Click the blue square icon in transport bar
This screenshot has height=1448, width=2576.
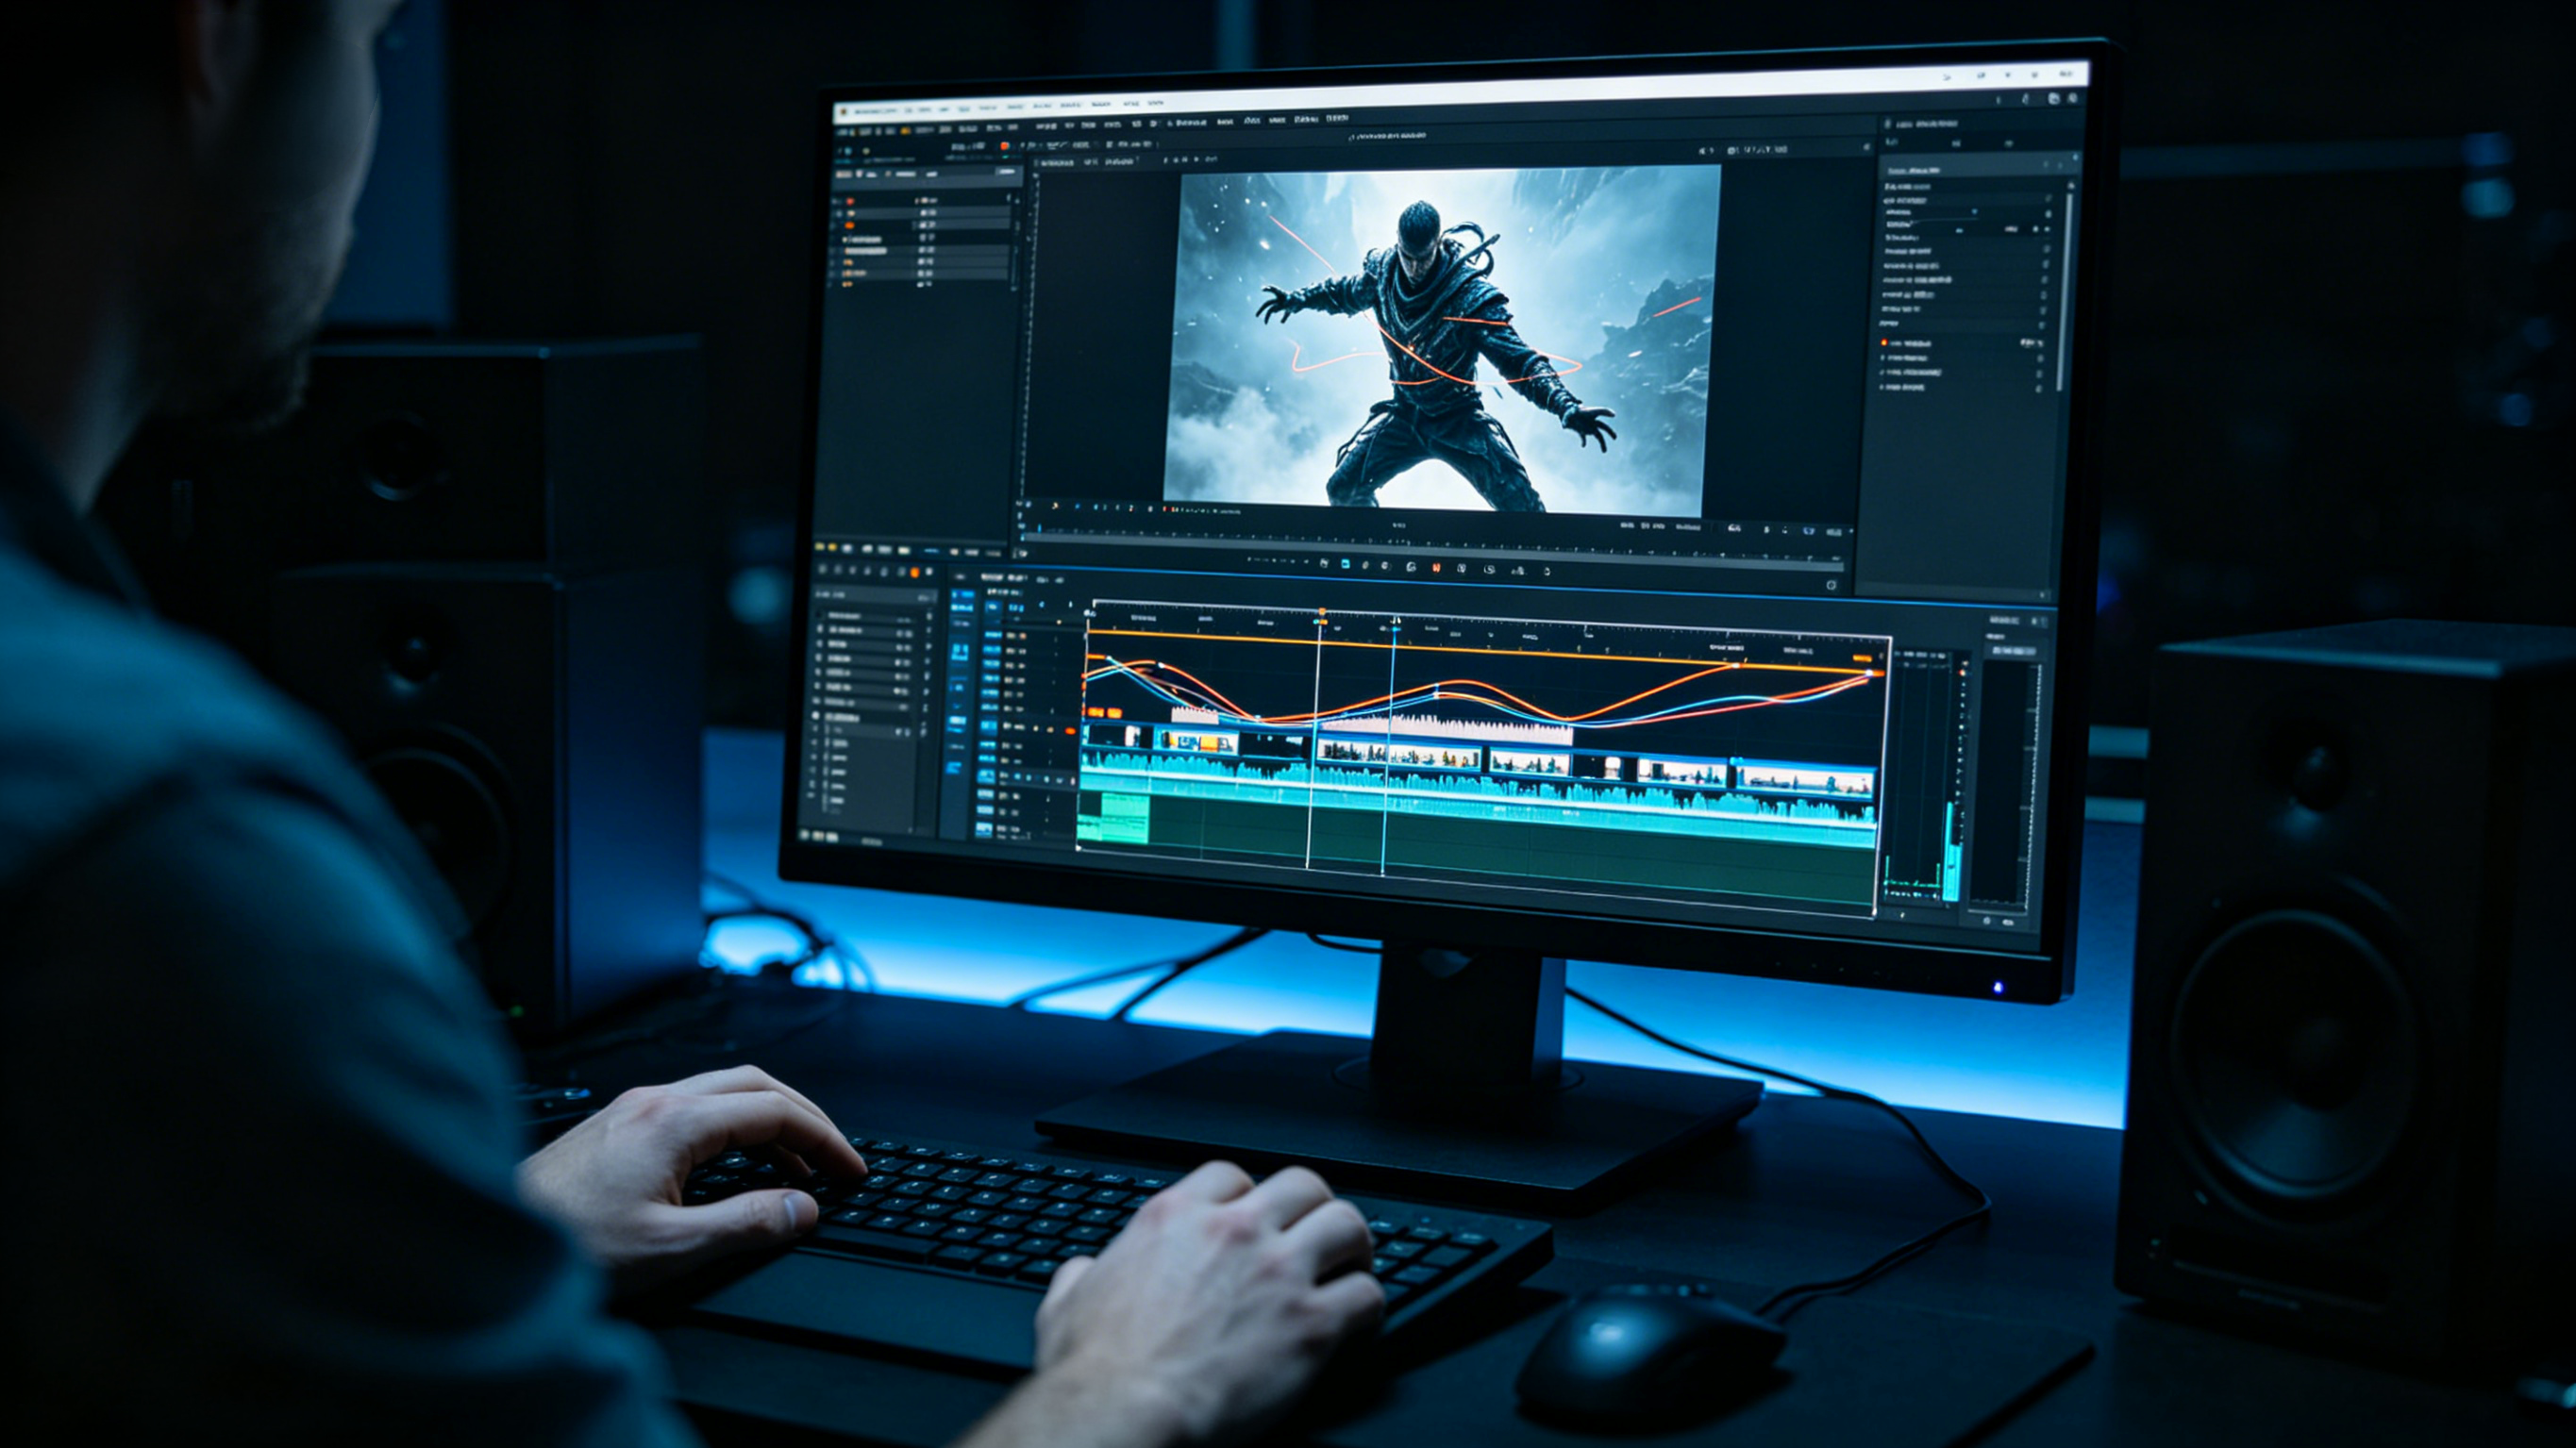(1345, 564)
